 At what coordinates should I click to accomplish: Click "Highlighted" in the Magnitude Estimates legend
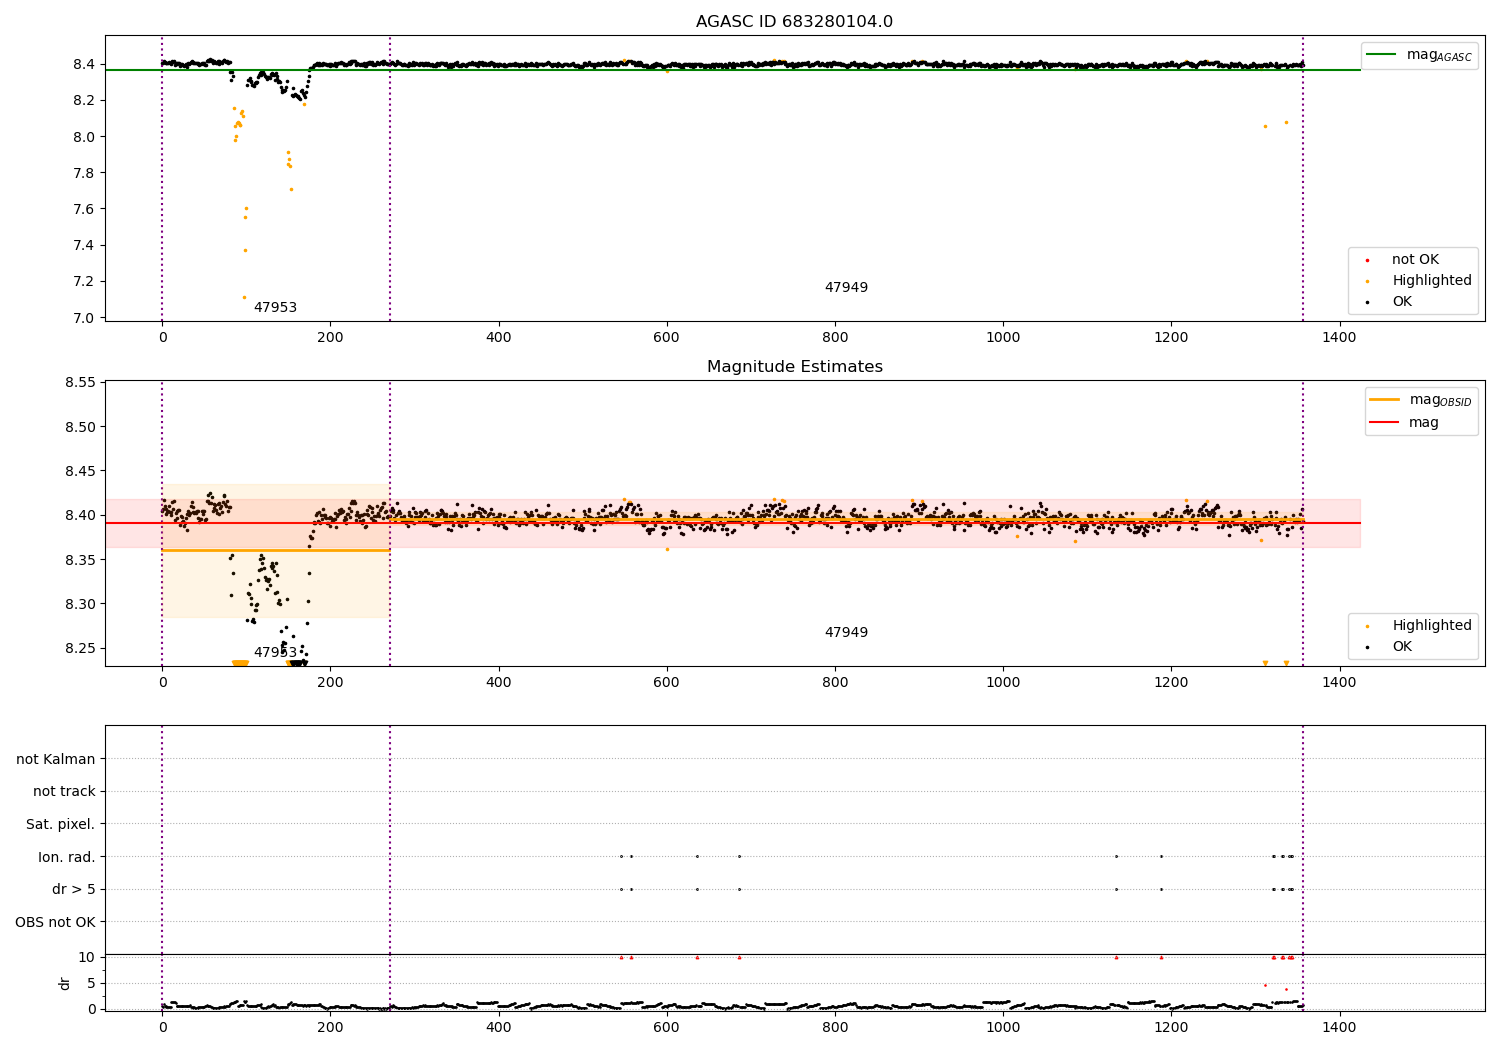1432,626
